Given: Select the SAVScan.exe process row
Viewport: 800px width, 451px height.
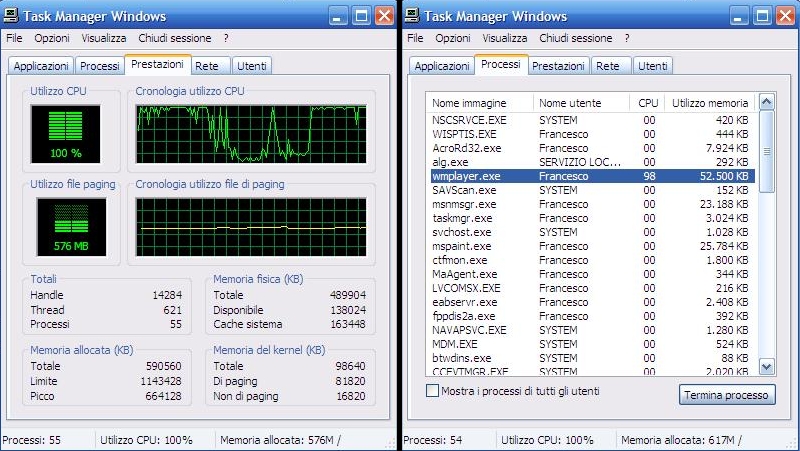Looking at the screenshot, I should 590,190.
